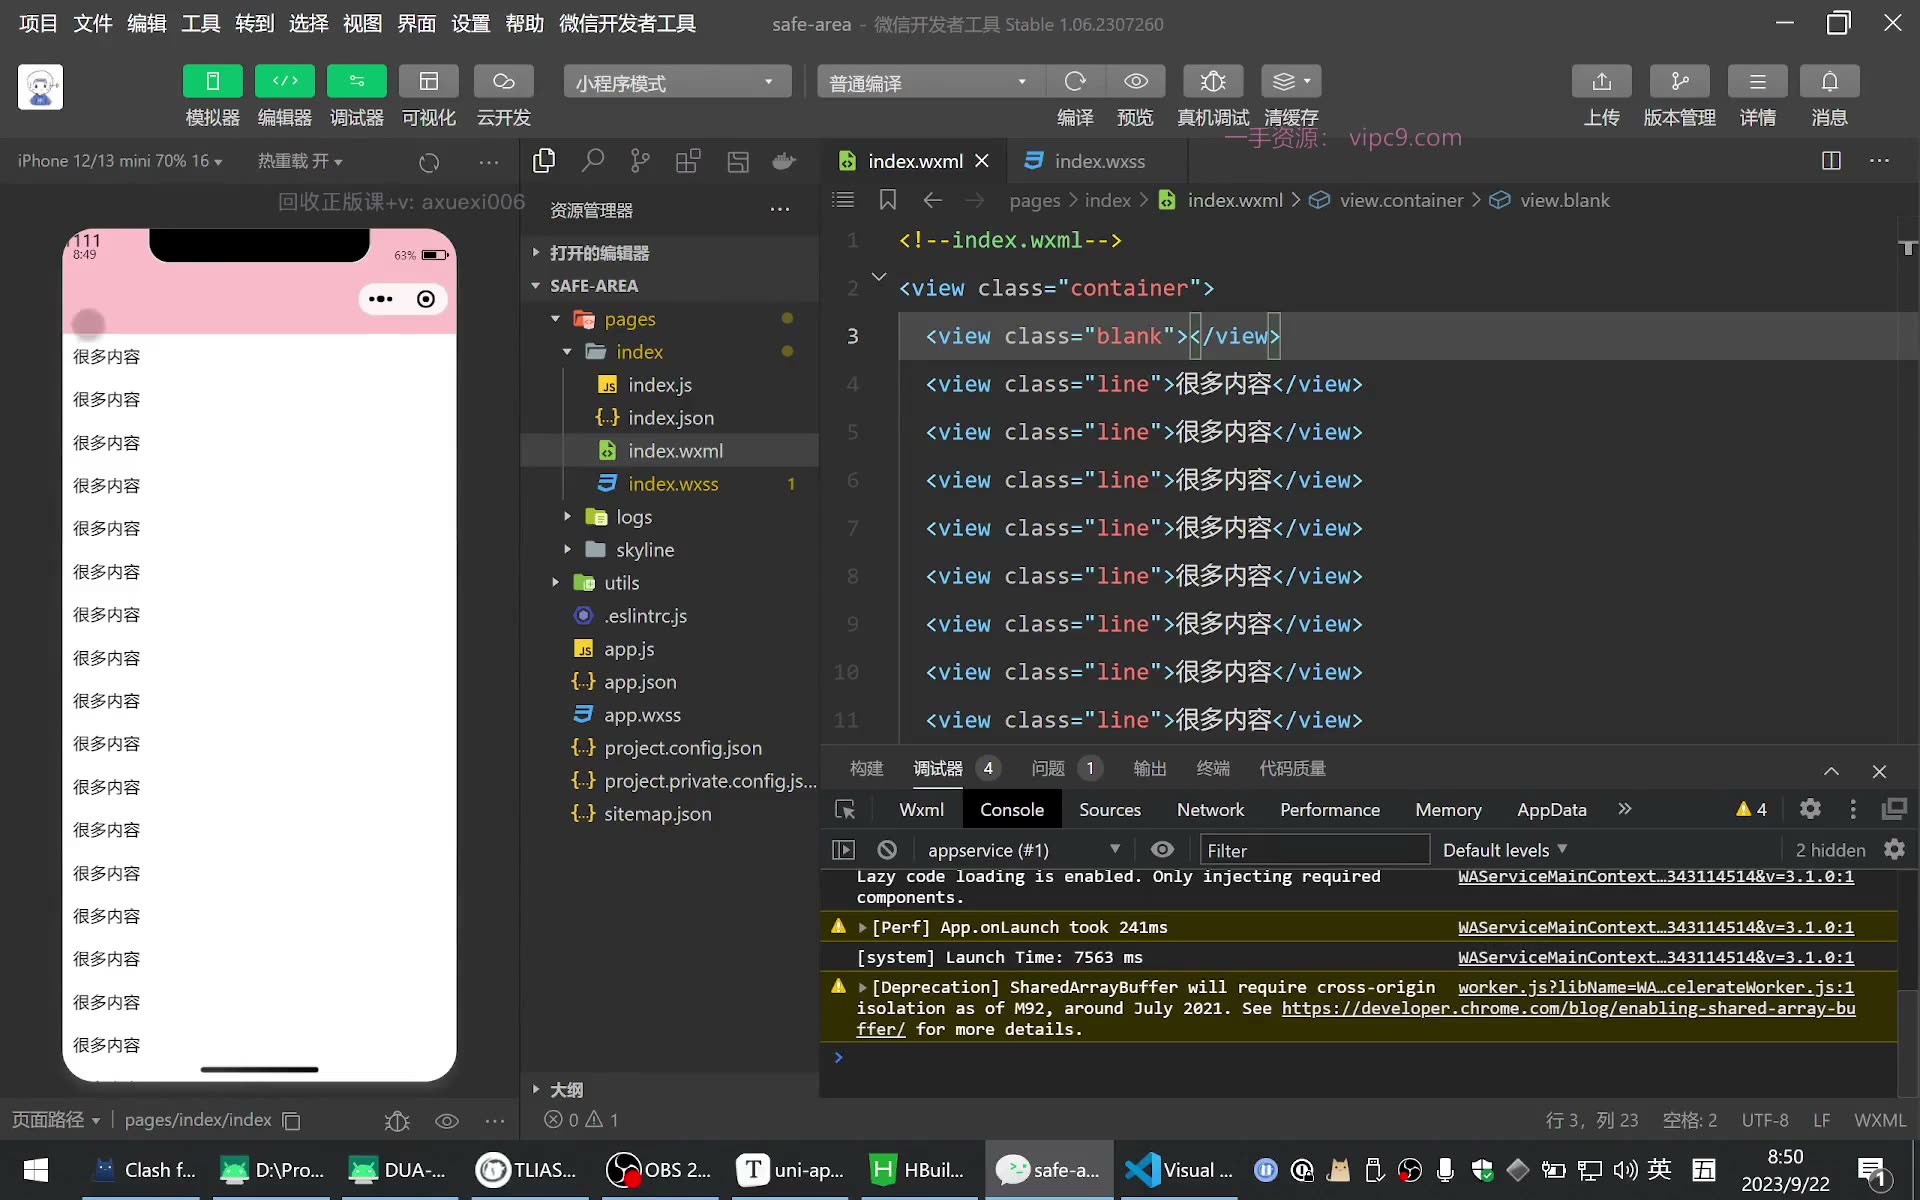
Task: Expand the logs folder
Action: pos(568,517)
